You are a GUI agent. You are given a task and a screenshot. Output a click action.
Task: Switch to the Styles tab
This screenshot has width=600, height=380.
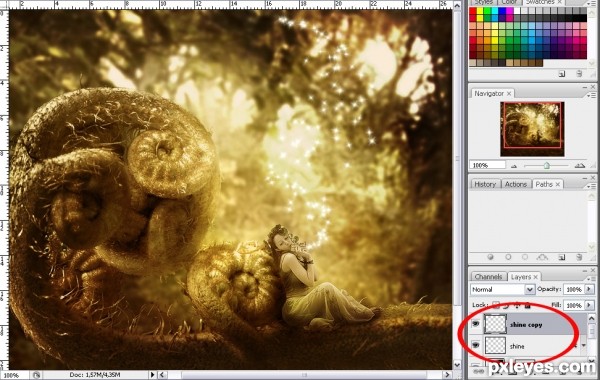484,2
